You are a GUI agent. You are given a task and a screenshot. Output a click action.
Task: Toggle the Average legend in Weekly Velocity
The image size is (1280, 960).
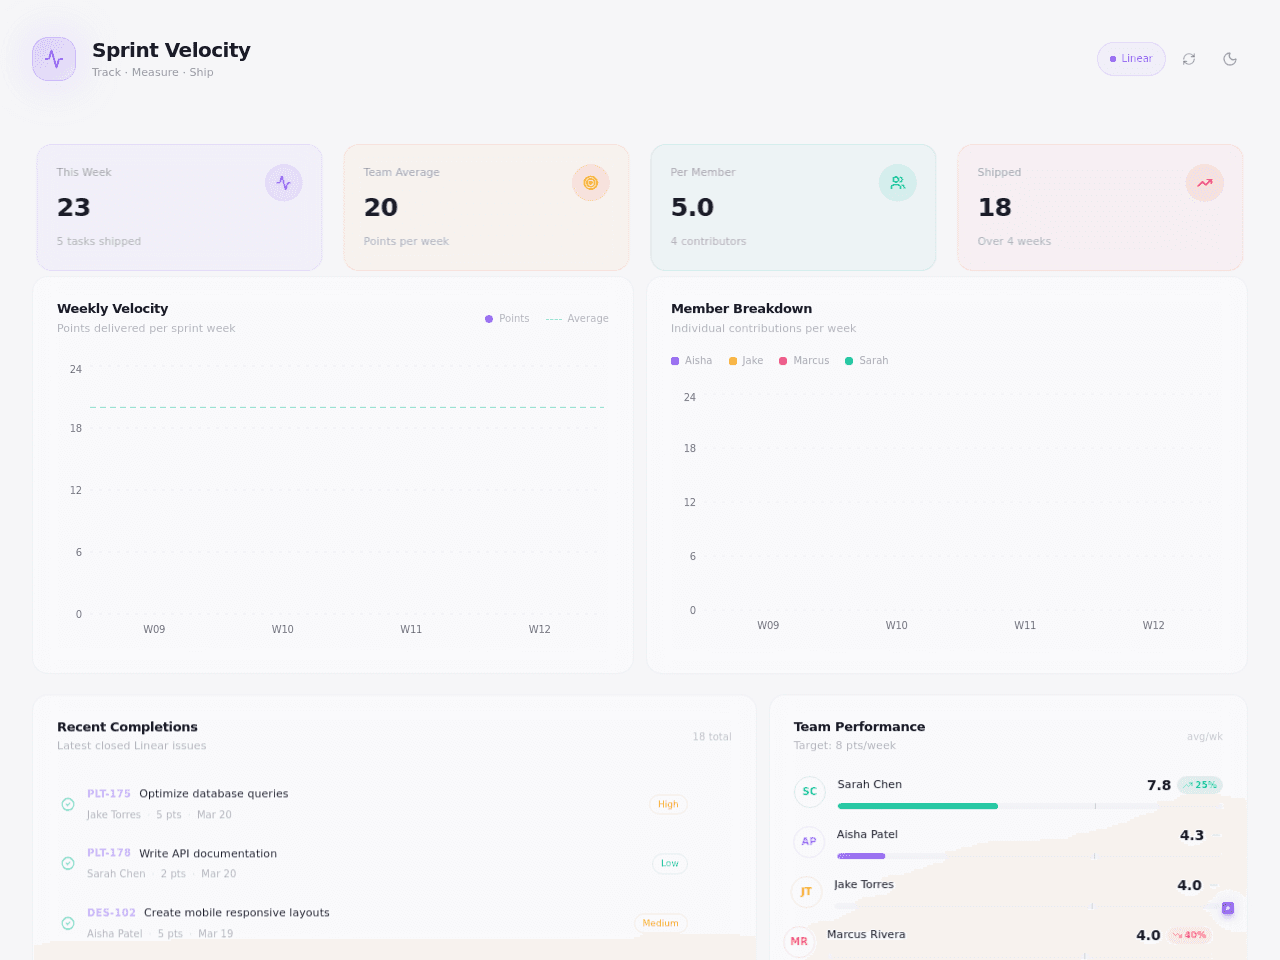coord(577,319)
